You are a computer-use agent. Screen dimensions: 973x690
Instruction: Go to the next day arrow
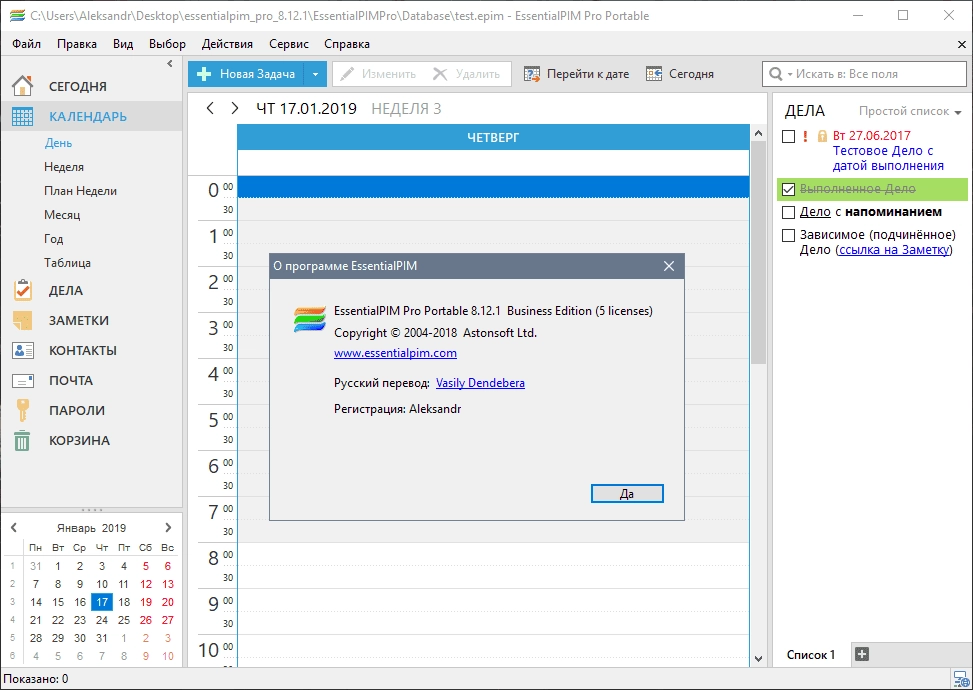click(235, 109)
